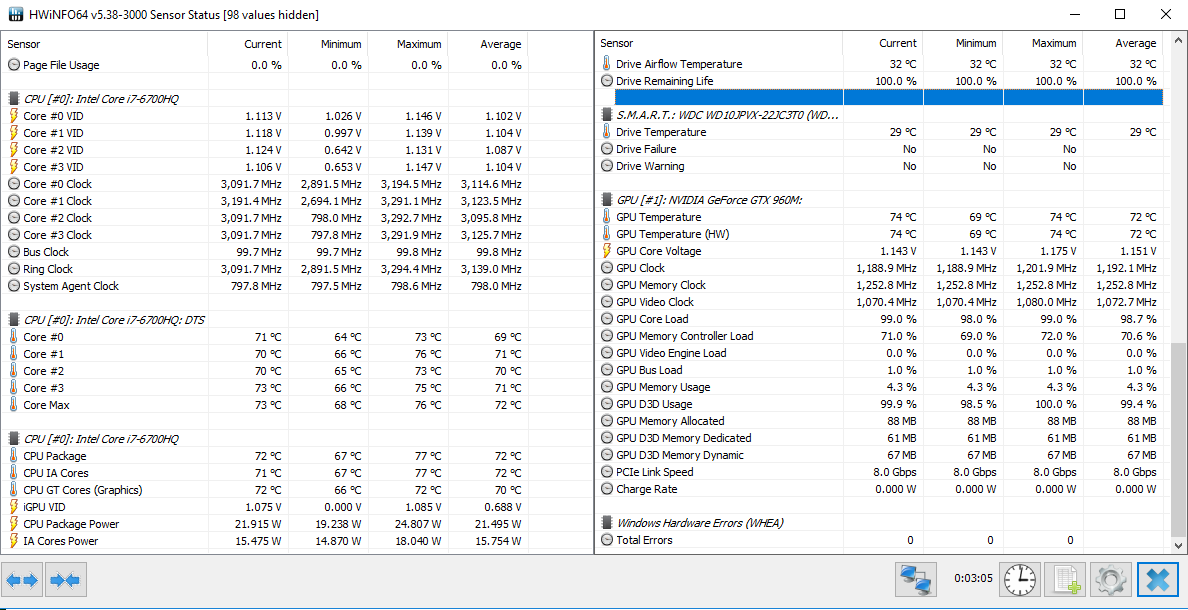Click the Core #0 VID voltage icon
This screenshot has width=1188, height=610.
(14, 116)
